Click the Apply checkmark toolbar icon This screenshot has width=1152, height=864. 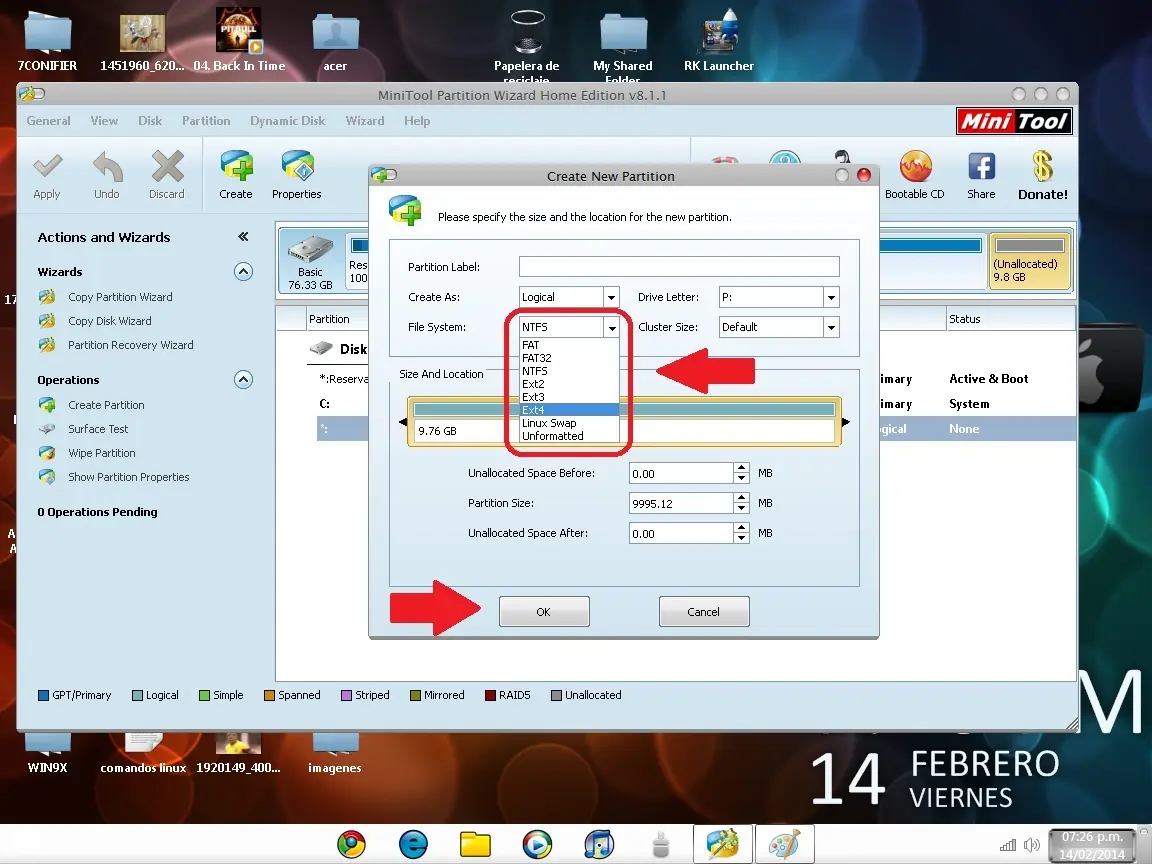[x=47, y=167]
